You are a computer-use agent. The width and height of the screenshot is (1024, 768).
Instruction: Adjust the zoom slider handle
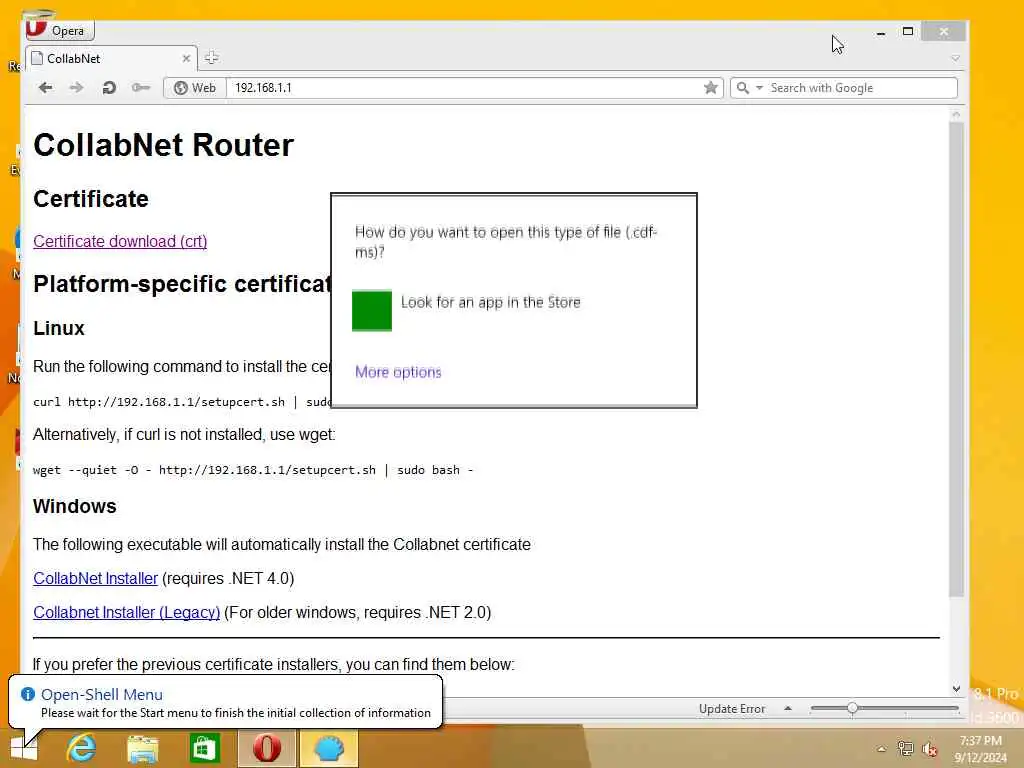[x=852, y=709]
